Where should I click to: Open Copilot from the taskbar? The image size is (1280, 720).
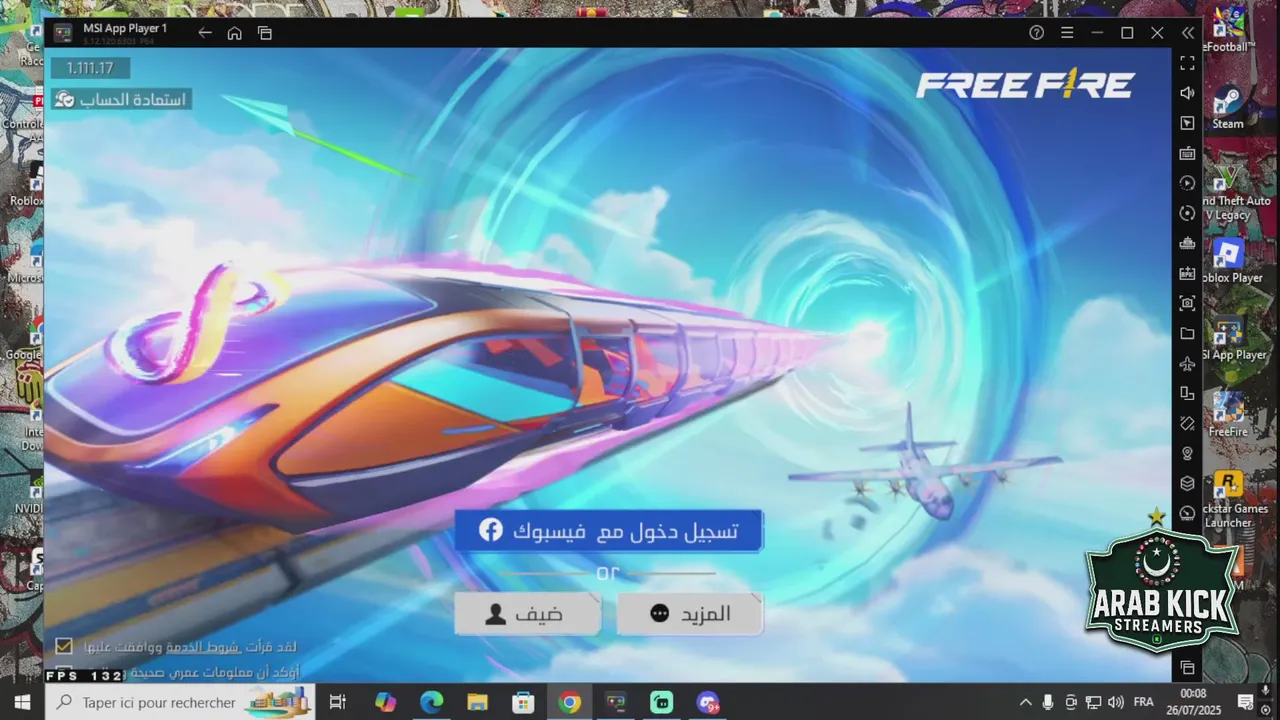click(x=385, y=702)
